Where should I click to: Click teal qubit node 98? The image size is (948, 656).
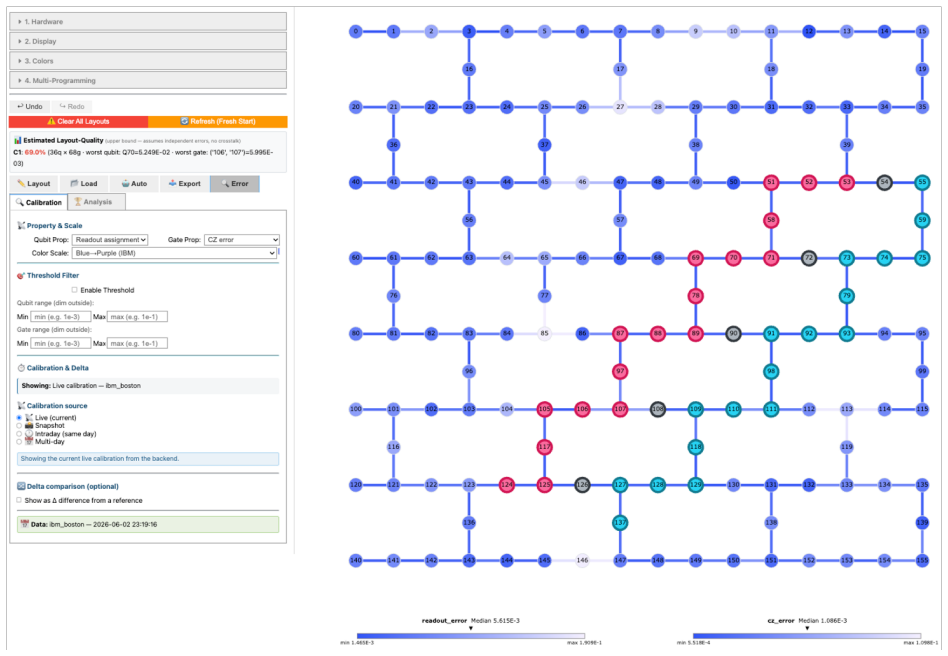(x=771, y=371)
